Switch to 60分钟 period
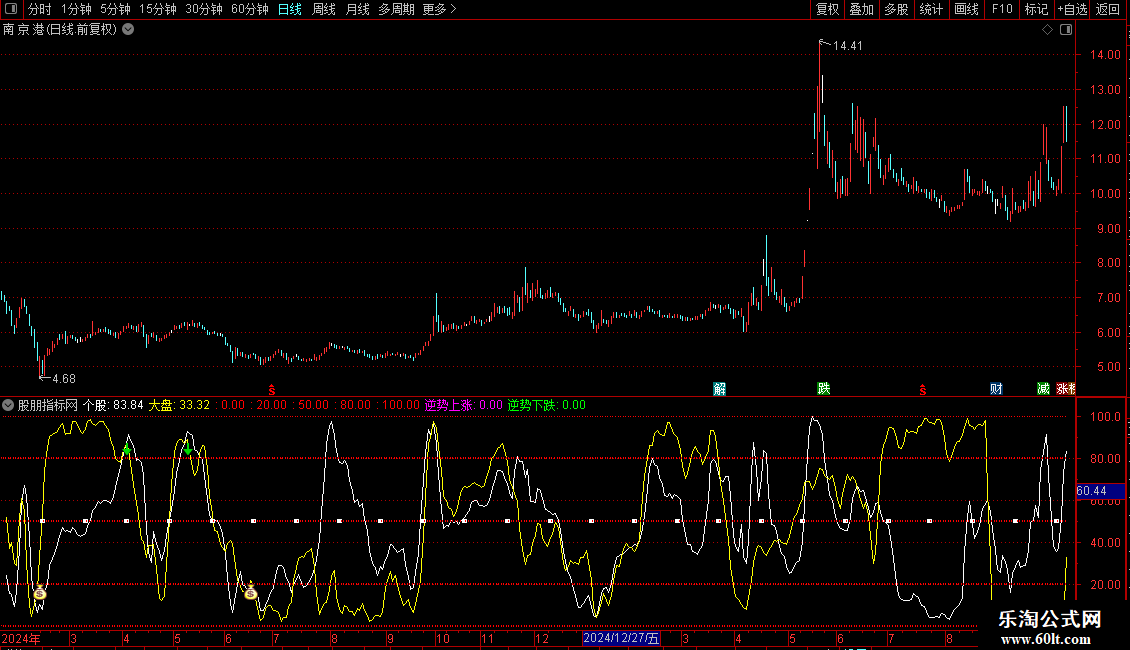 point(250,9)
